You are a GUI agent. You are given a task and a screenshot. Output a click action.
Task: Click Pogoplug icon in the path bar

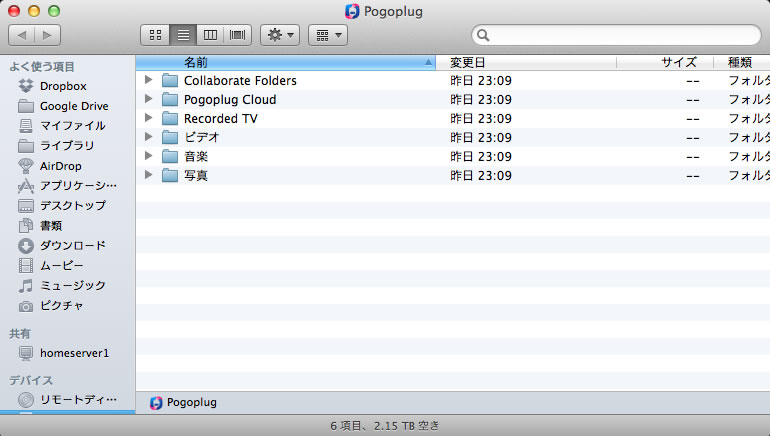[x=156, y=403]
